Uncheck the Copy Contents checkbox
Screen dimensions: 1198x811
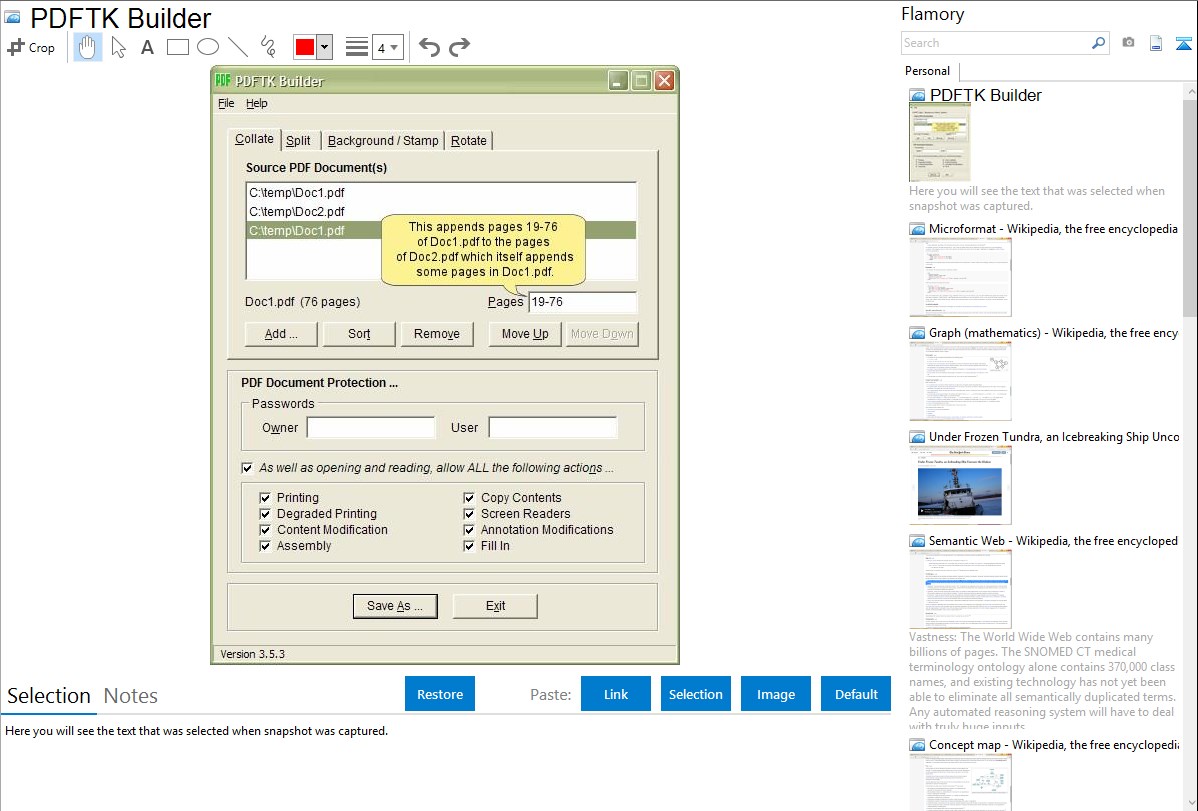[x=469, y=498]
